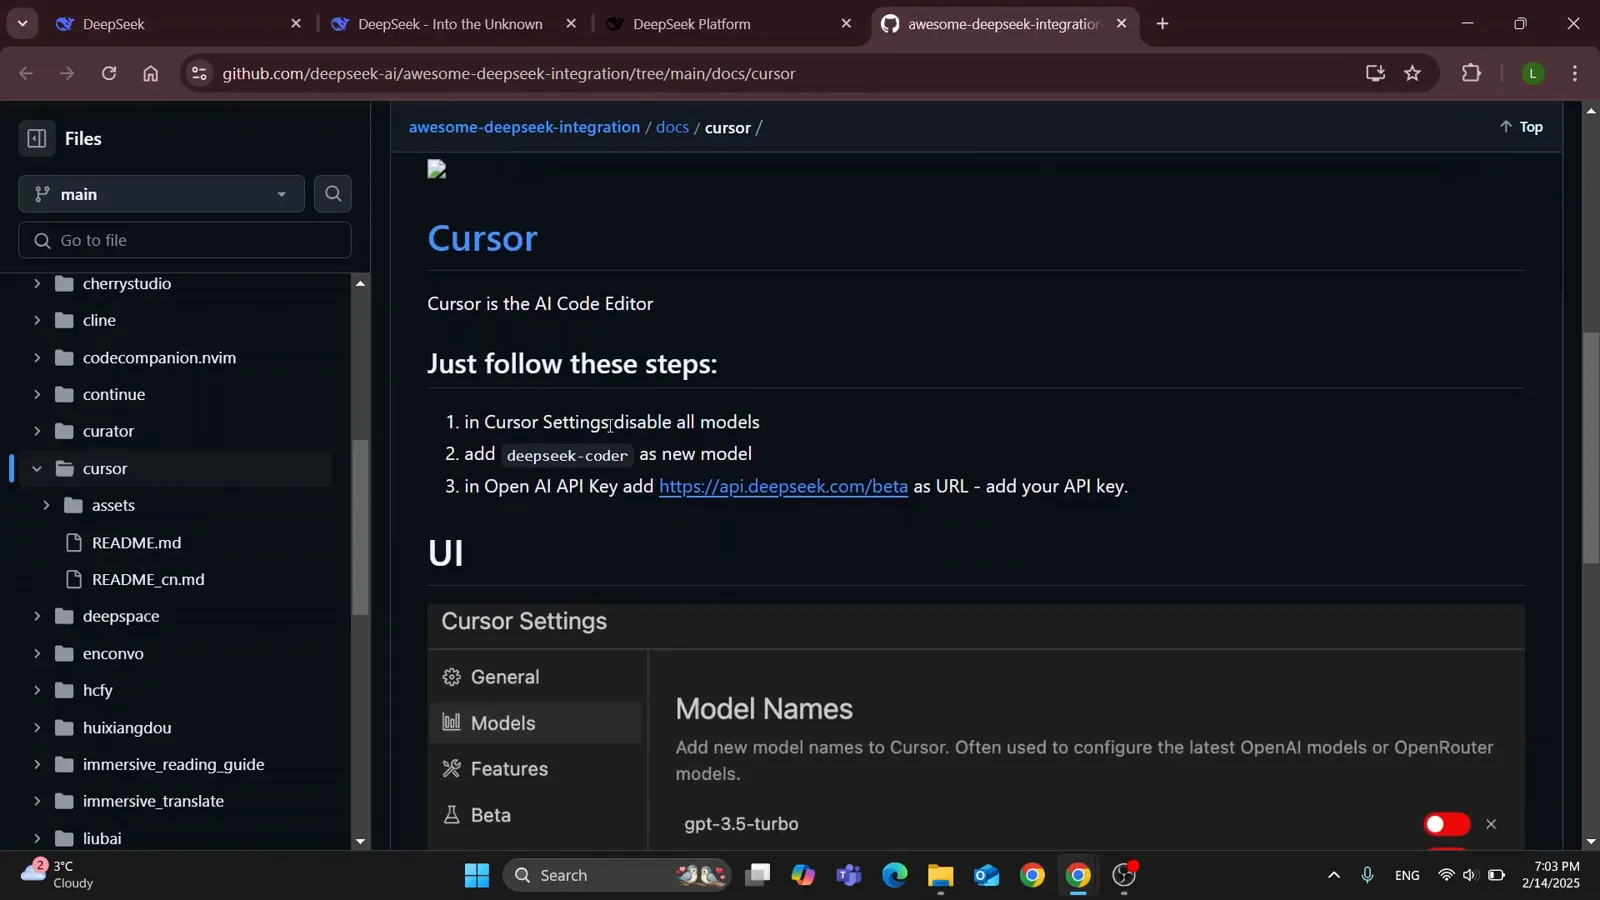Select the enconvo folder
The height and width of the screenshot is (900, 1600).
pyautogui.click(x=113, y=654)
